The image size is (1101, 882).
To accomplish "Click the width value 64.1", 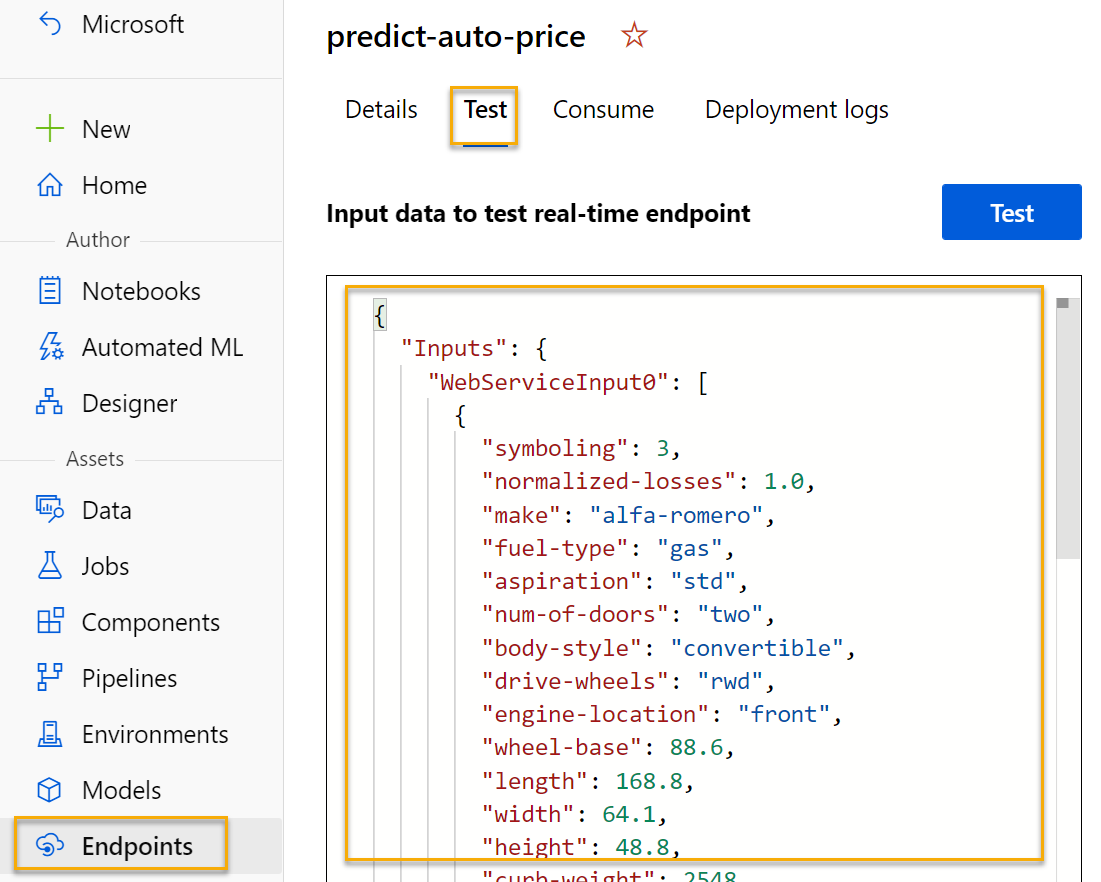I will coord(629,814).
